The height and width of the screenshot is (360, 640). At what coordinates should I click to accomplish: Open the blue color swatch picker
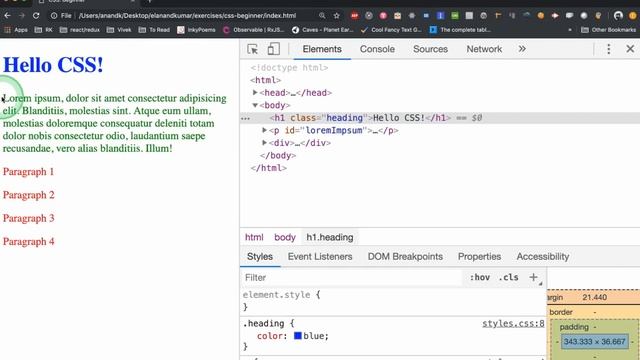[x=298, y=336]
